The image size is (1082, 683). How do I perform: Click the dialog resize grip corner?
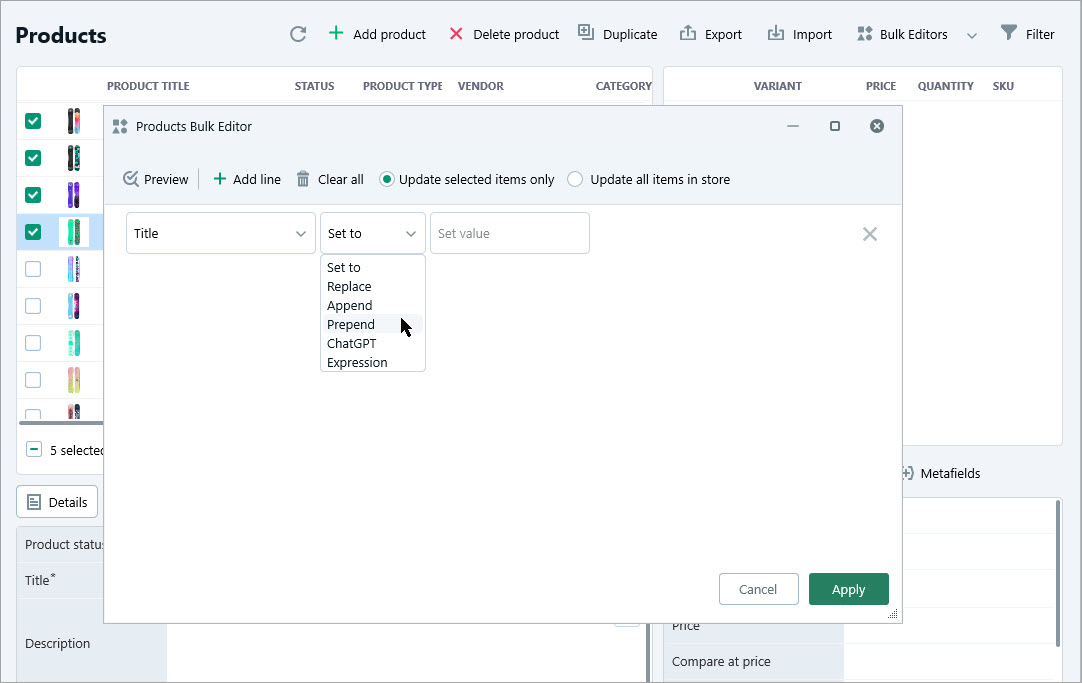892,613
